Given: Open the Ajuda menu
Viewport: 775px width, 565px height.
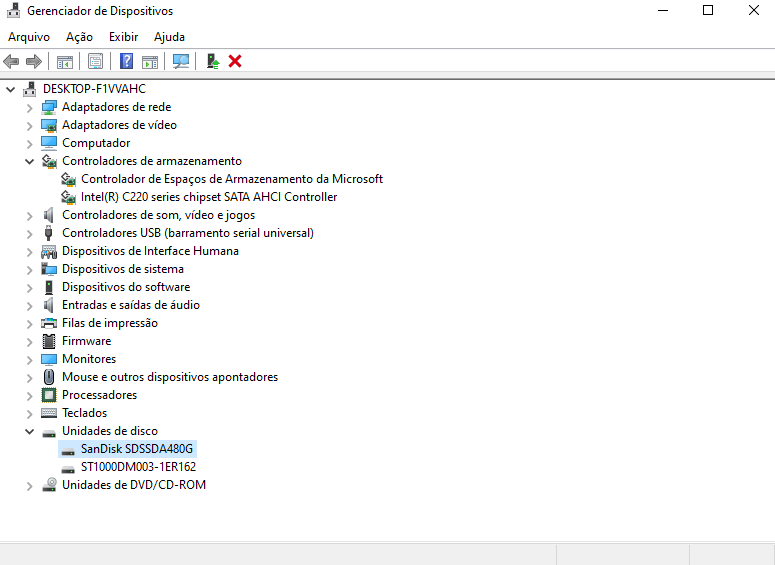Looking at the screenshot, I should (x=169, y=37).
